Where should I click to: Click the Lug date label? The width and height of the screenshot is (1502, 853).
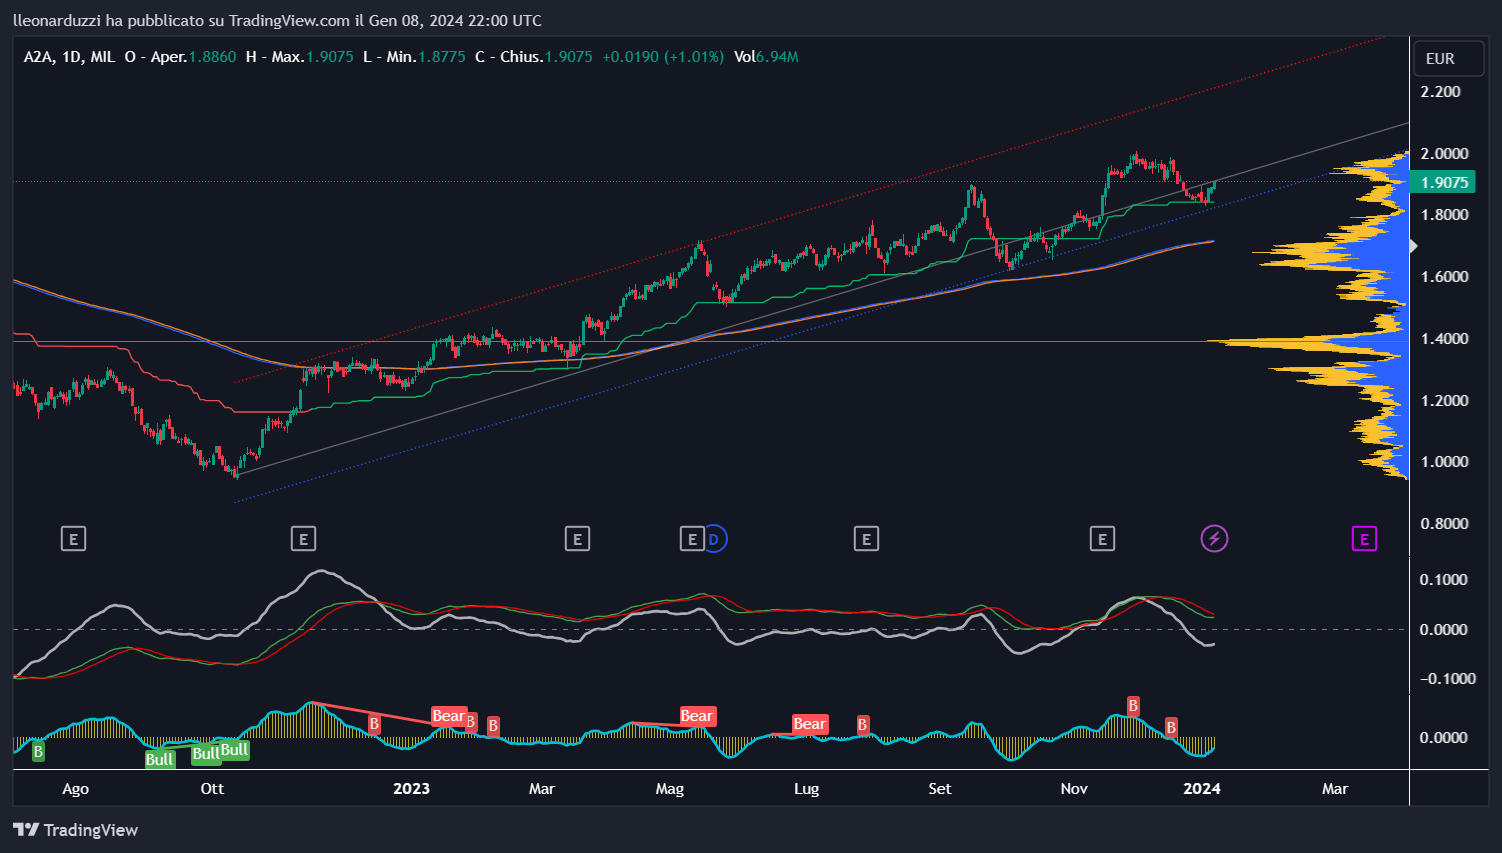click(x=806, y=789)
